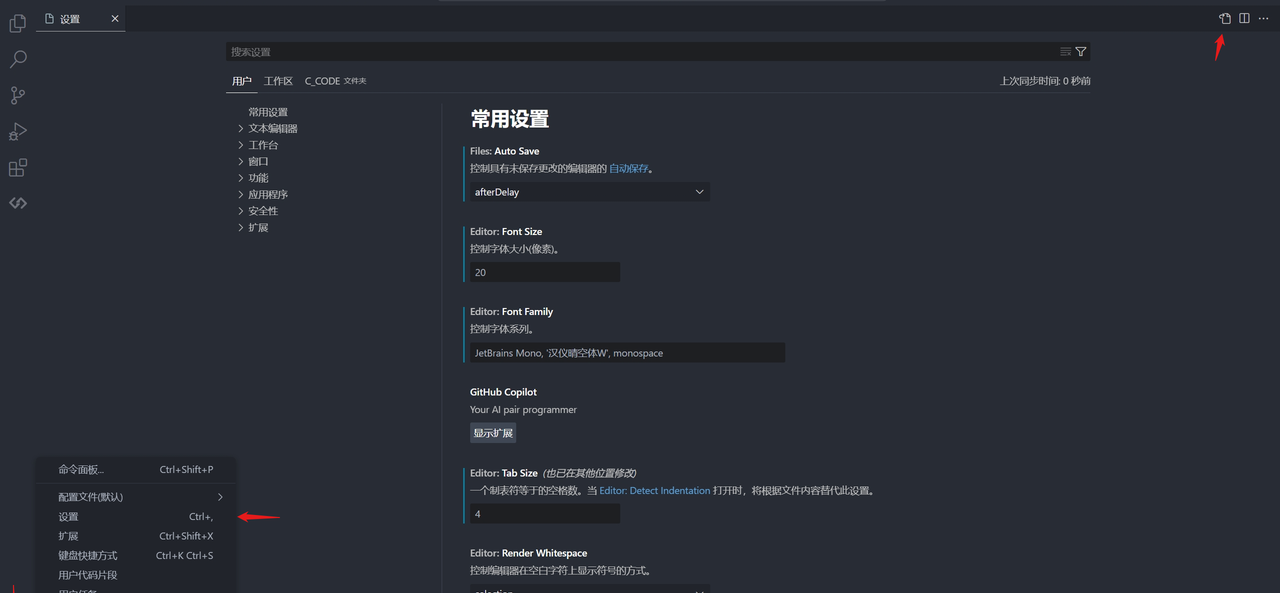Viewport: 1280px width, 593px height.
Task: Open Run and Debug view icon
Action: pyautogui.click(x=18, y=132)
